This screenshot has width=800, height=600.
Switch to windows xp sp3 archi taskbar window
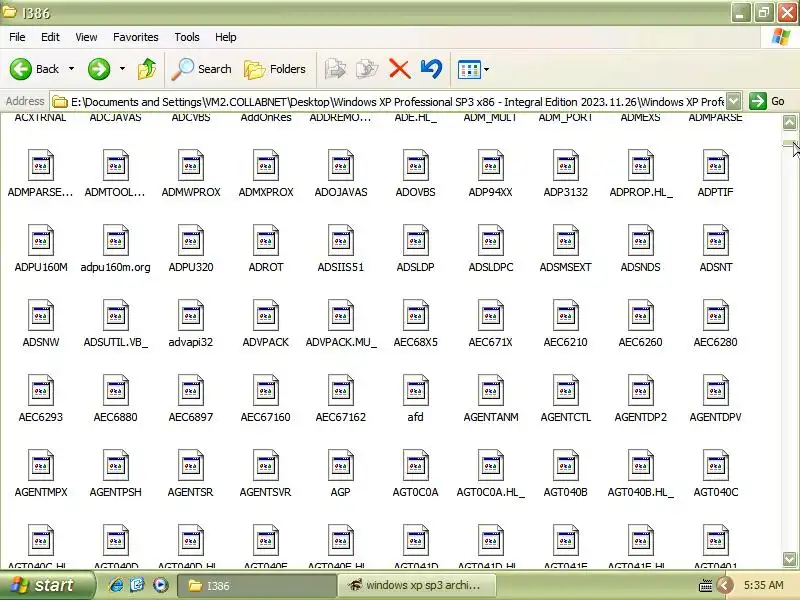(416, 586)
